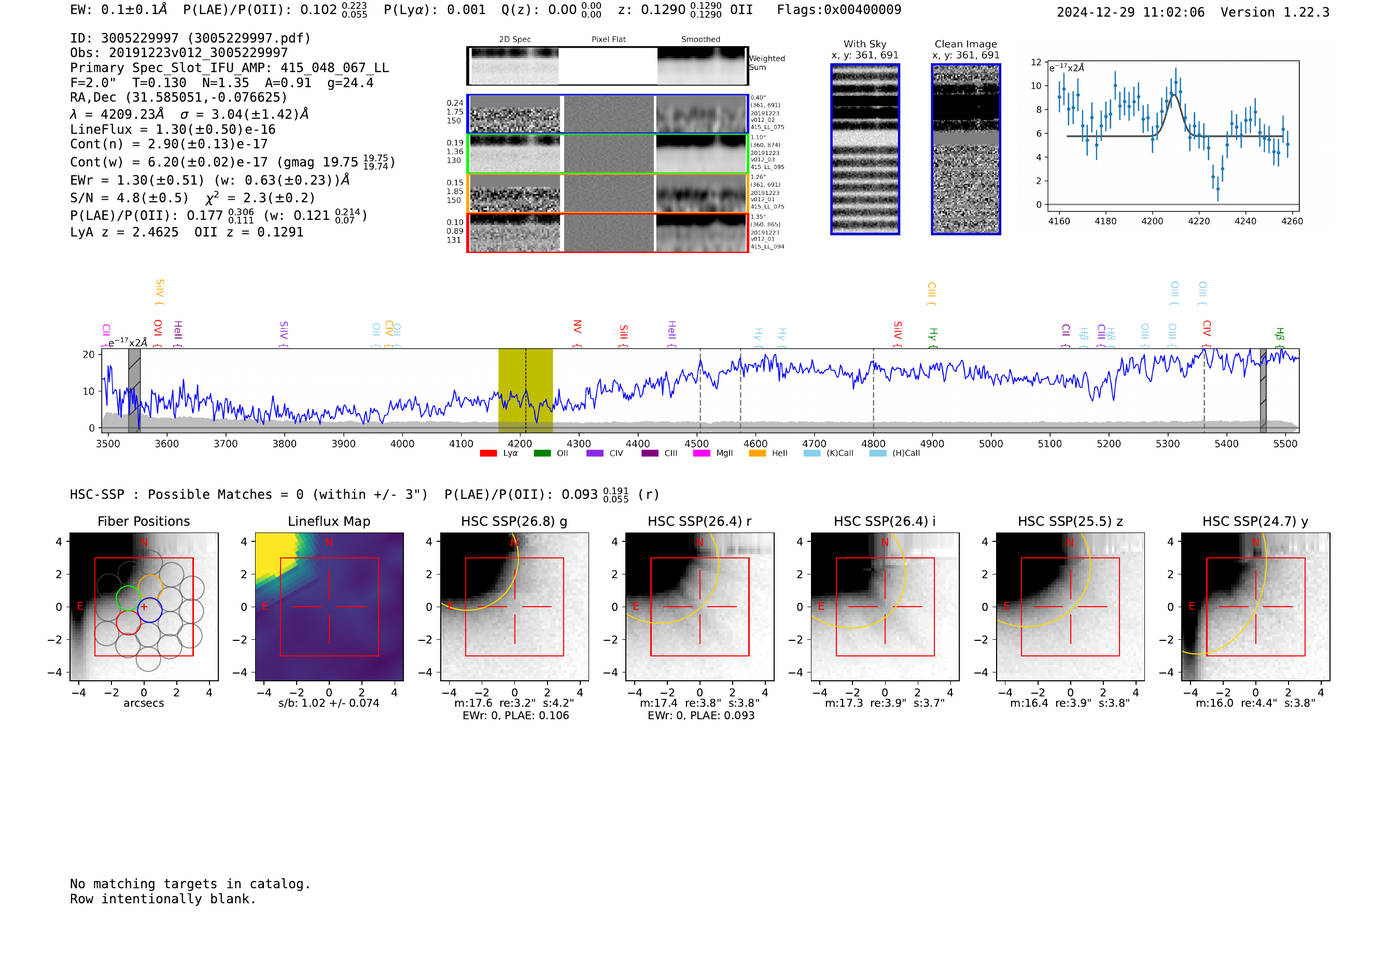Image resolution: width=1400 pixels, height=953 pixels.
Task: Open the HSC SSP g-band image
Action: click(x=514, y=607)
